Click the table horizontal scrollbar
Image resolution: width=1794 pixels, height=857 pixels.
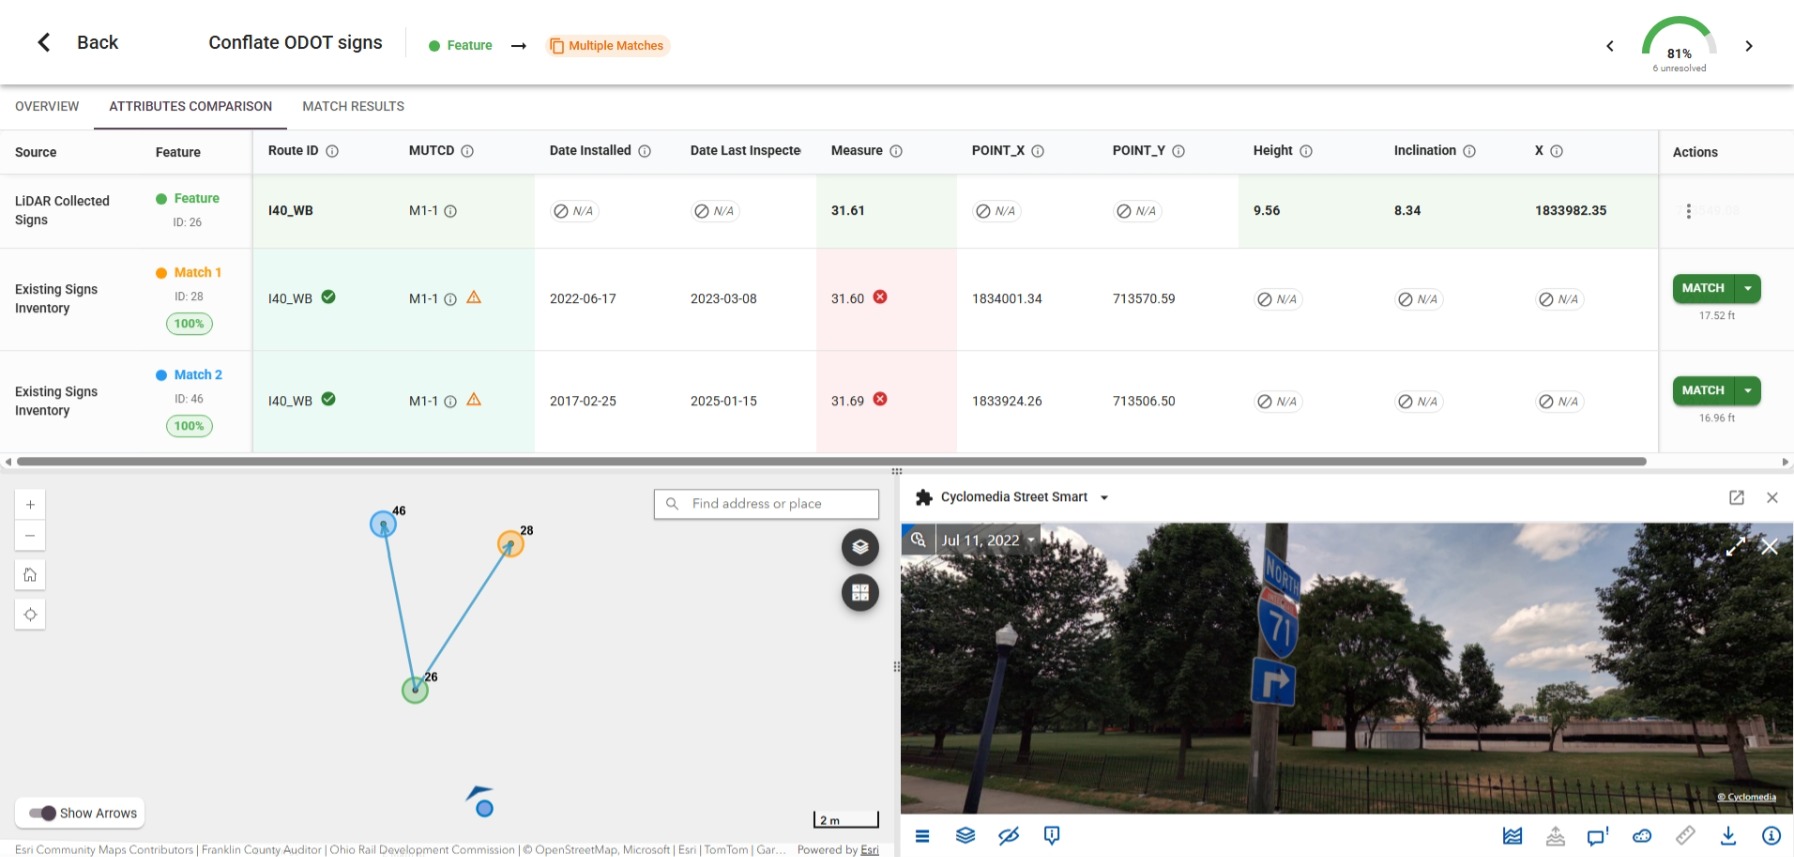[x=832, y=461]
